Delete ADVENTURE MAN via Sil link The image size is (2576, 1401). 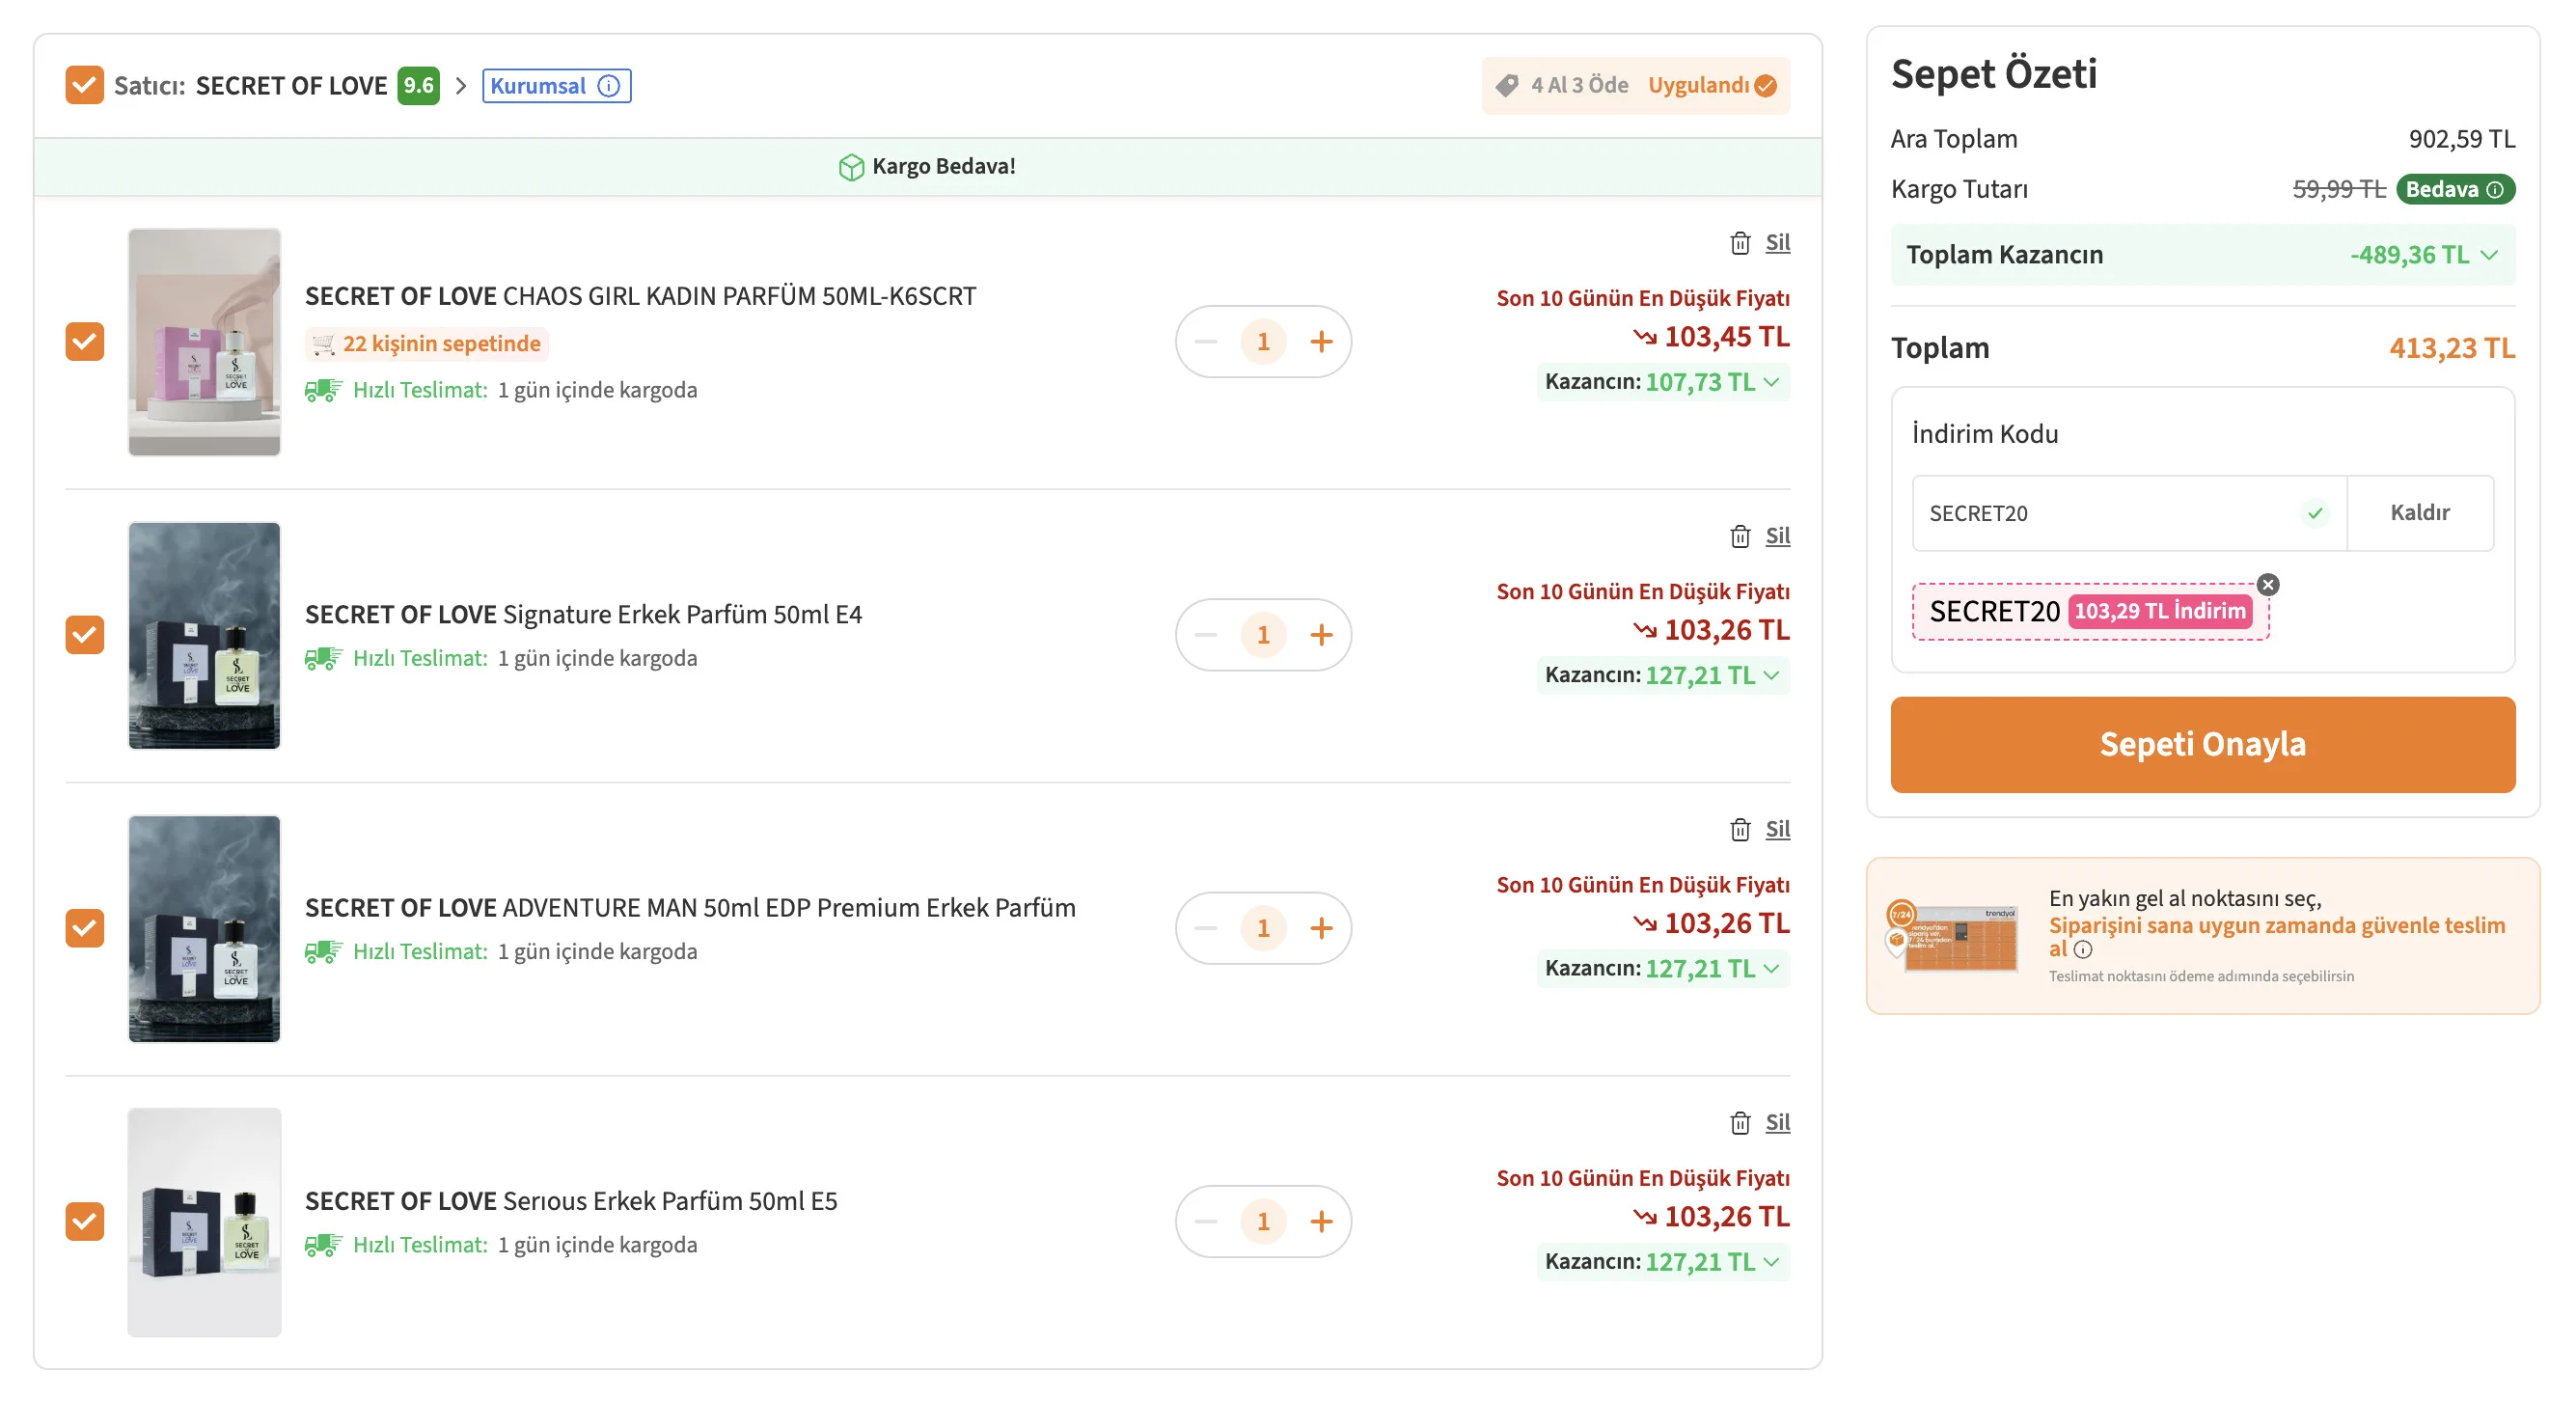point(1777,829)
